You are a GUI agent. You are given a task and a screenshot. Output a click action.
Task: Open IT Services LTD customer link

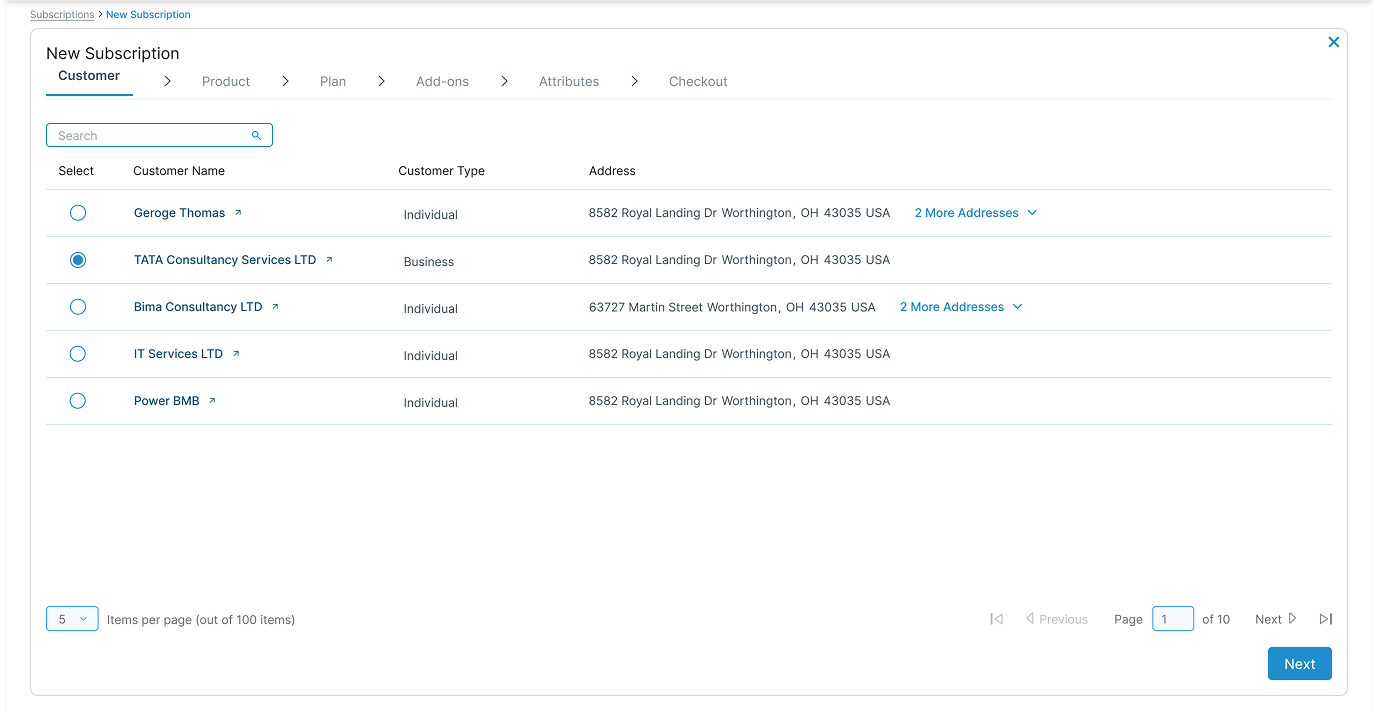tap(178, 354)
